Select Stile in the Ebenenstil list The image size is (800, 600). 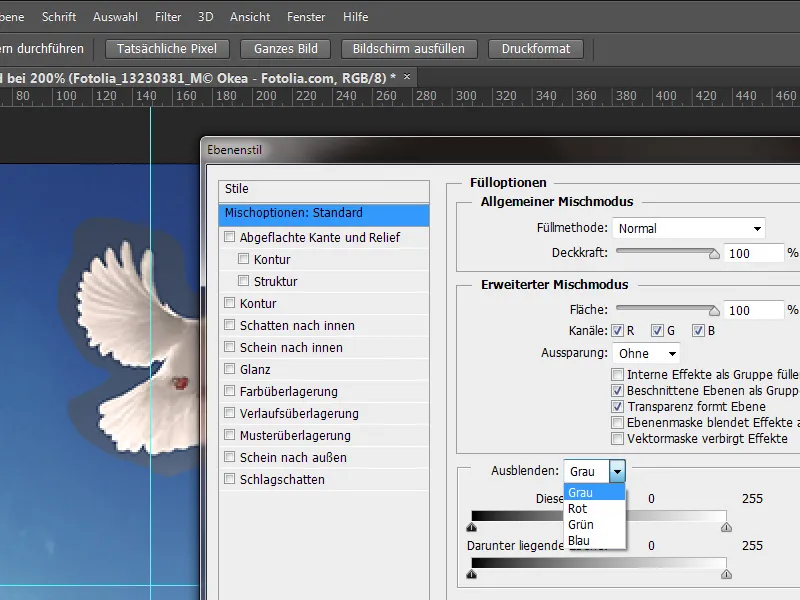tap(323, 189)
